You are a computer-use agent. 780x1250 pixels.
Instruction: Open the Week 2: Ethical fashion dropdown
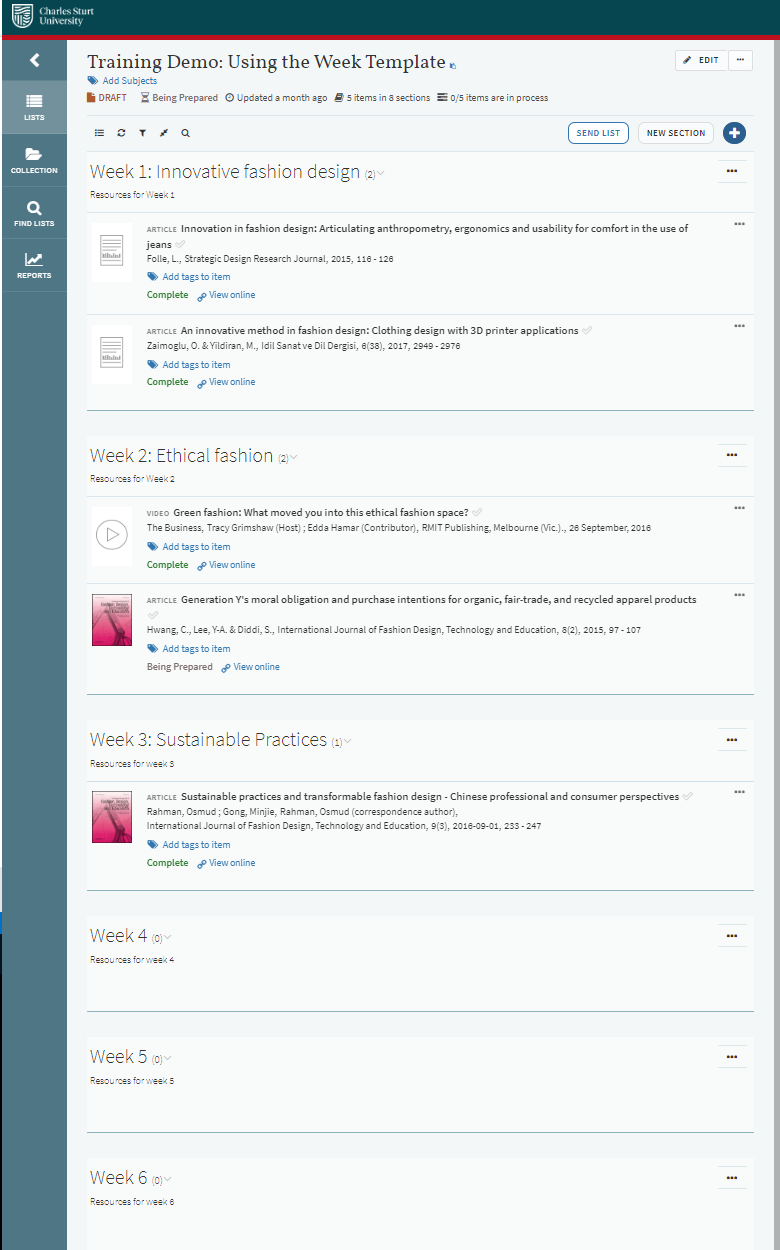click(293, 455)
